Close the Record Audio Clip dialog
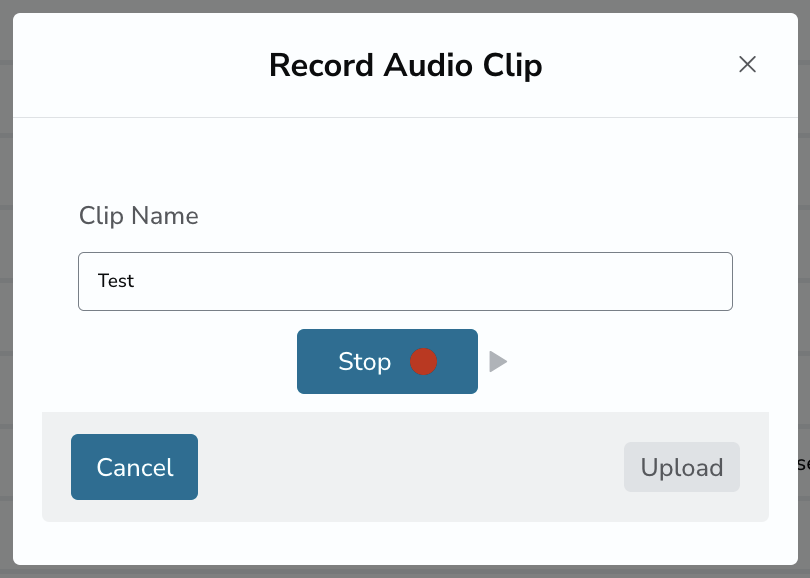This screenshot has height=578, width=810. click(x=747, y=65)
